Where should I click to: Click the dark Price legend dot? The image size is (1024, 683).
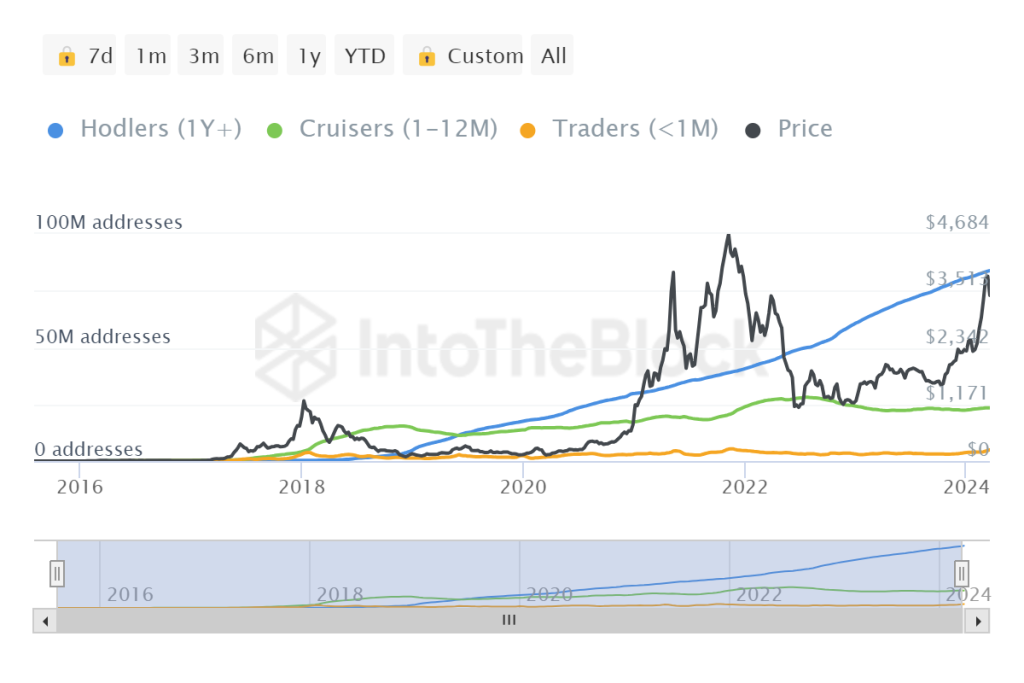coord(754,129)
